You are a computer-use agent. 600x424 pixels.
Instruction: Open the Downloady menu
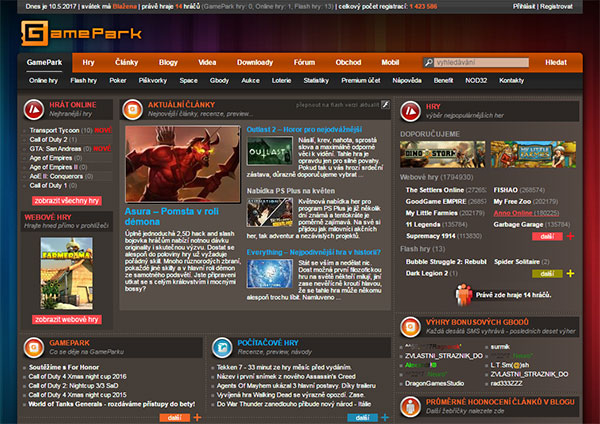click(x=255, y=62)
